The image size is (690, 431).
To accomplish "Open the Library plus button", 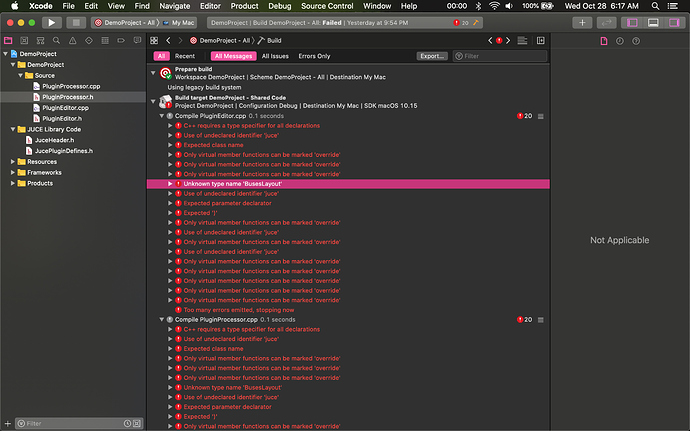I will coord(582,22).
